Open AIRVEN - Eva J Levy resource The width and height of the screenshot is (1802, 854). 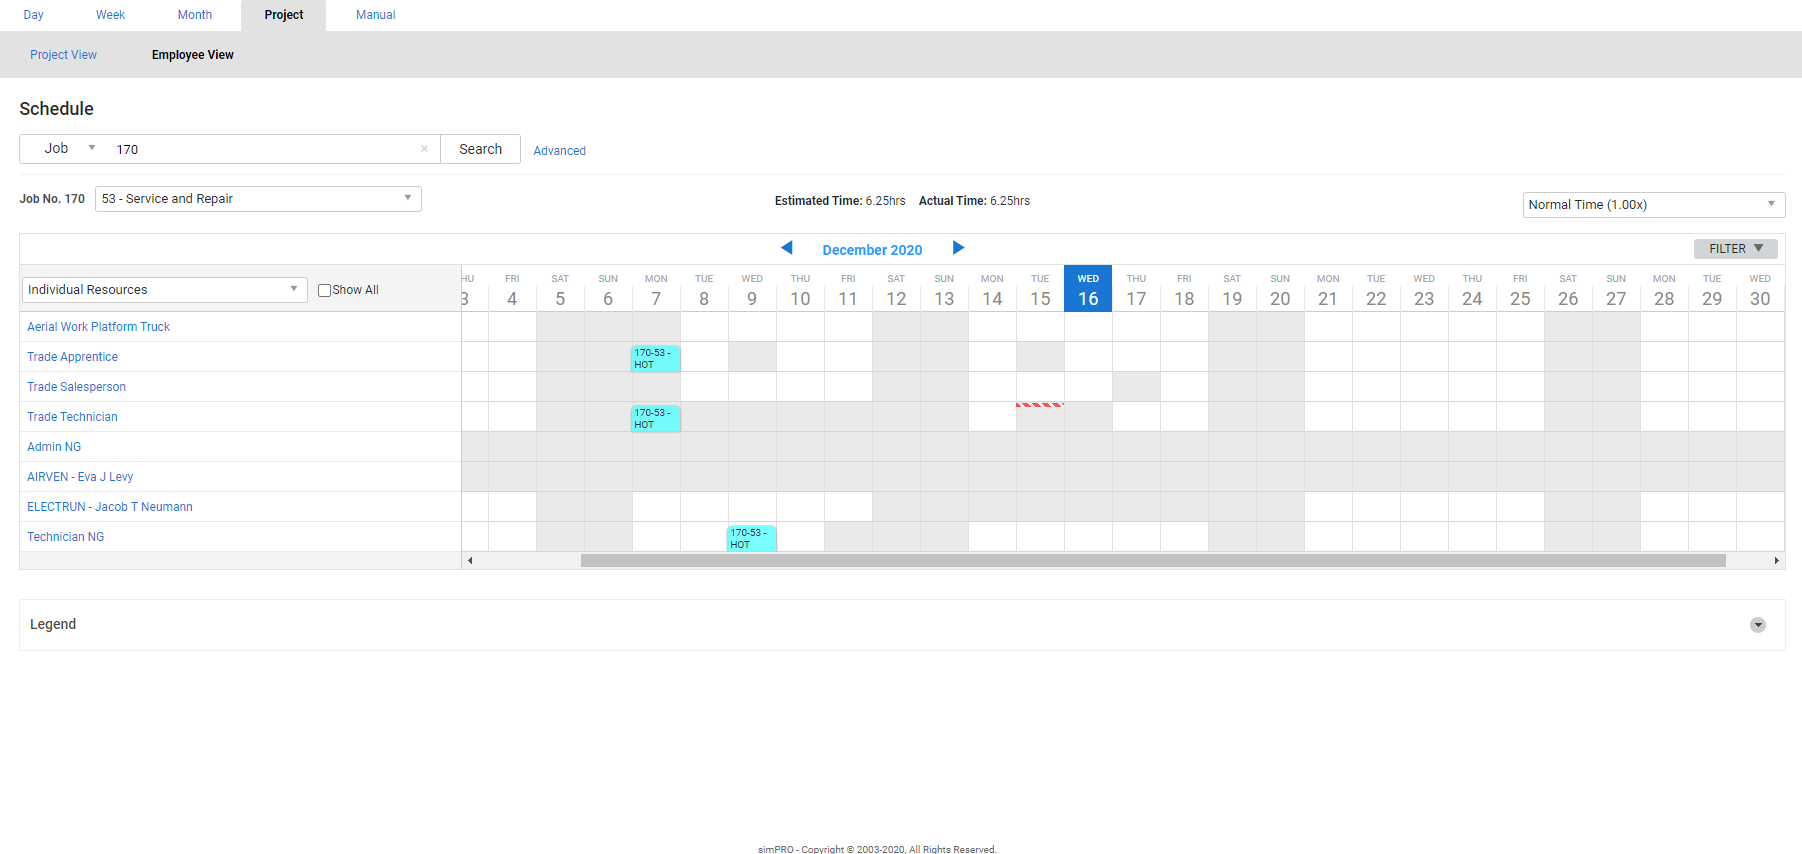point(80,477)
